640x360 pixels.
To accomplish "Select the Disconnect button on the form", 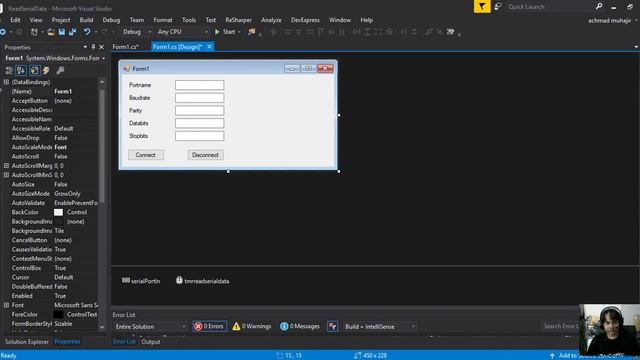I will pos(205,155).
